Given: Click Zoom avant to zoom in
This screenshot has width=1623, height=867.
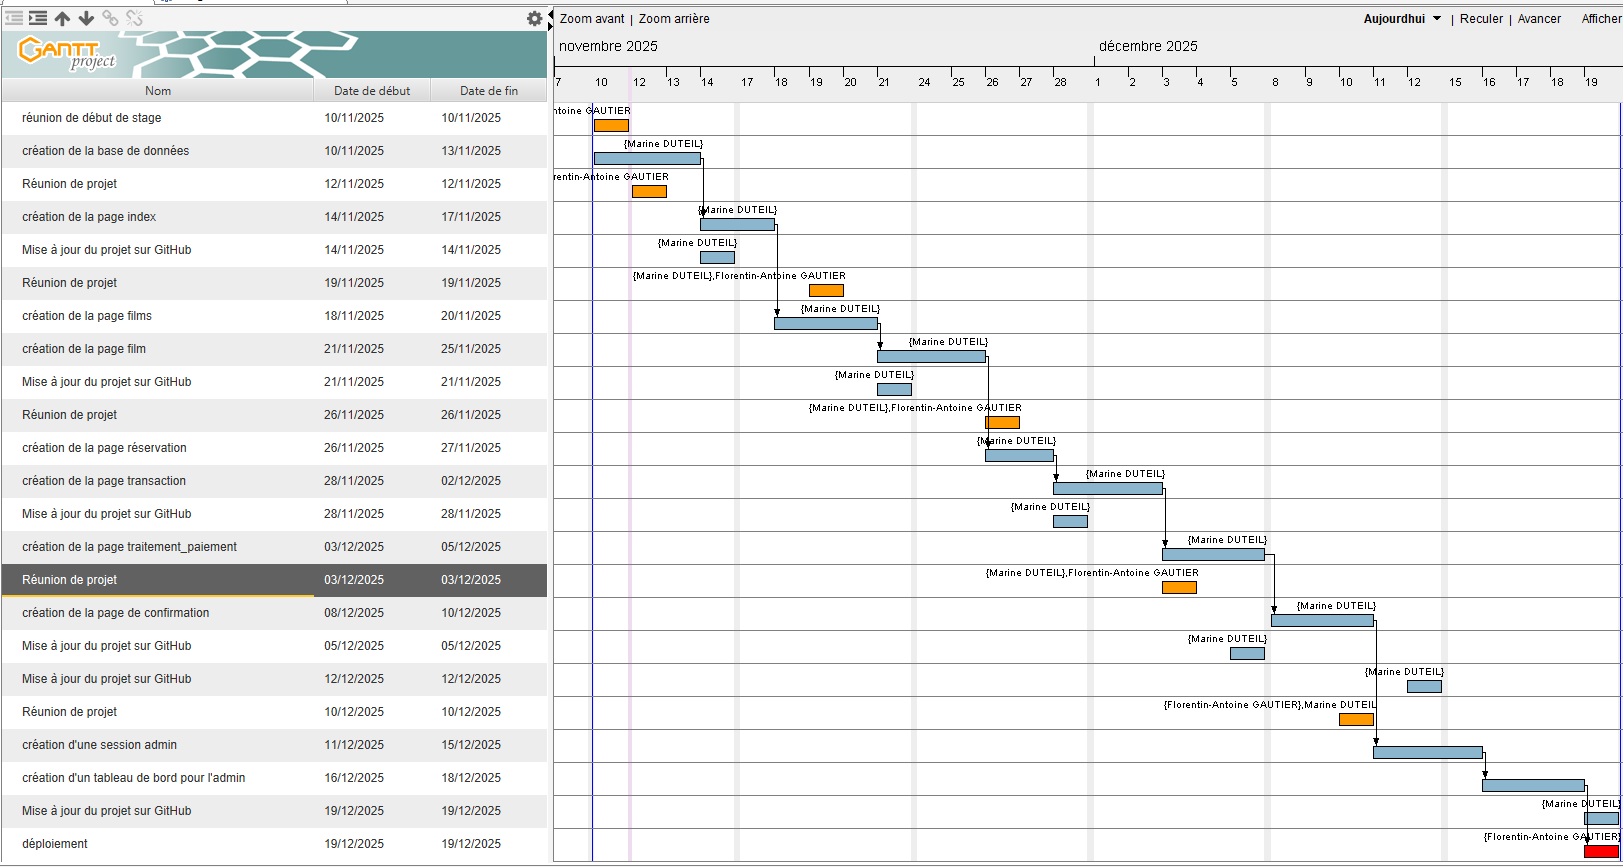Looking at the screenshot, I should 592,19.
